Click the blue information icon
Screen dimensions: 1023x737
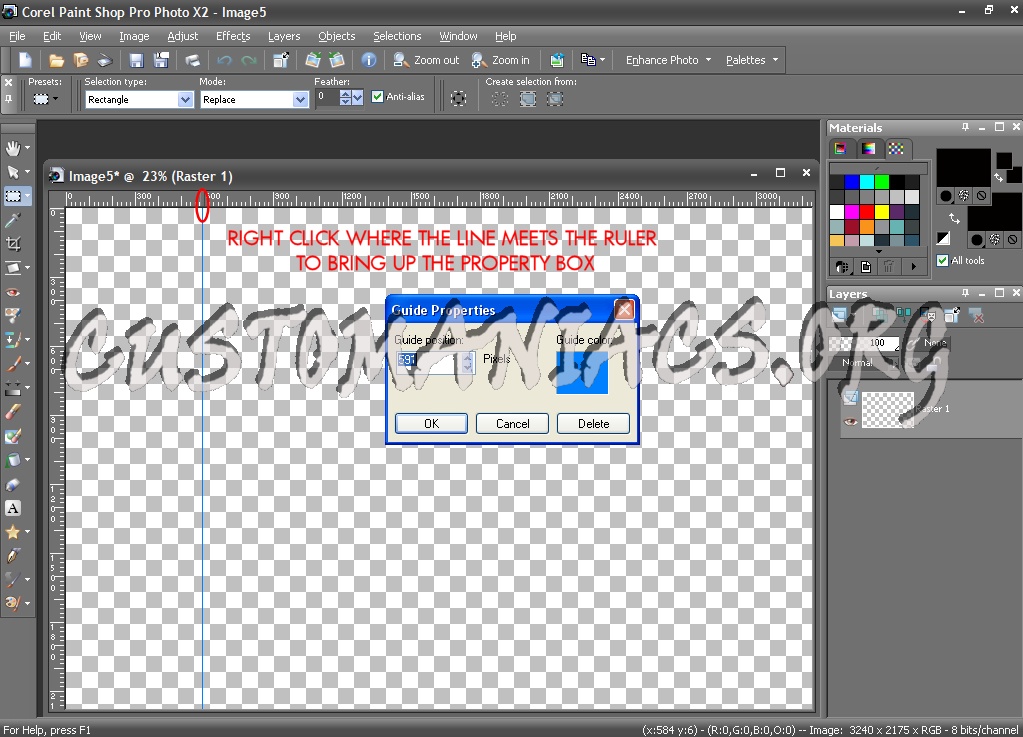point(369,60)
